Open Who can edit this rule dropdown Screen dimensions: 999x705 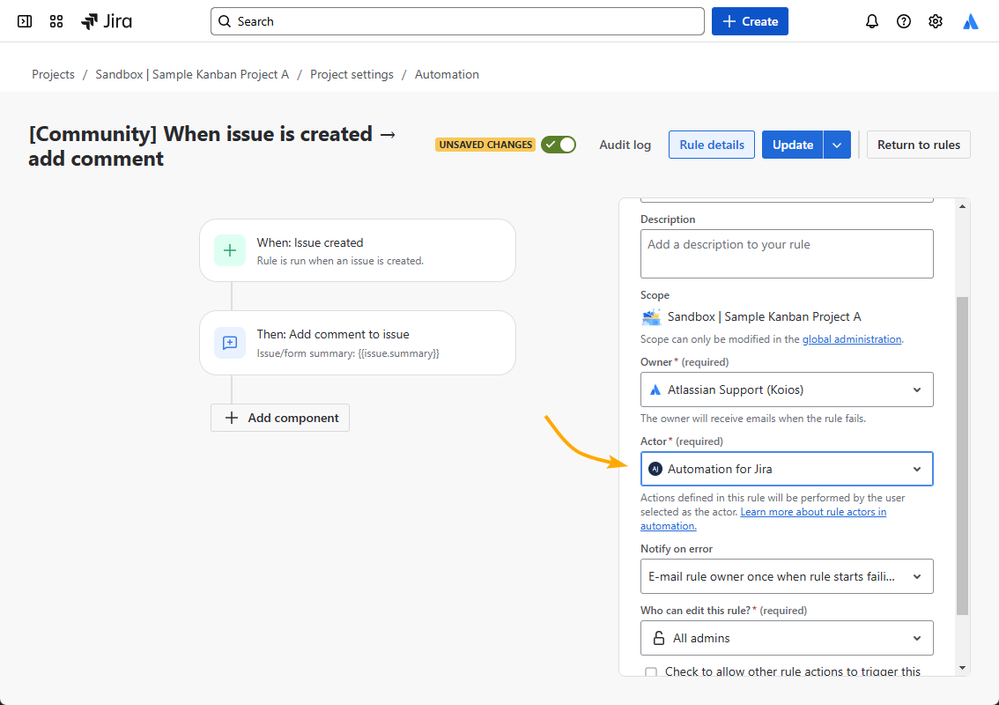[x=787, y=638]
